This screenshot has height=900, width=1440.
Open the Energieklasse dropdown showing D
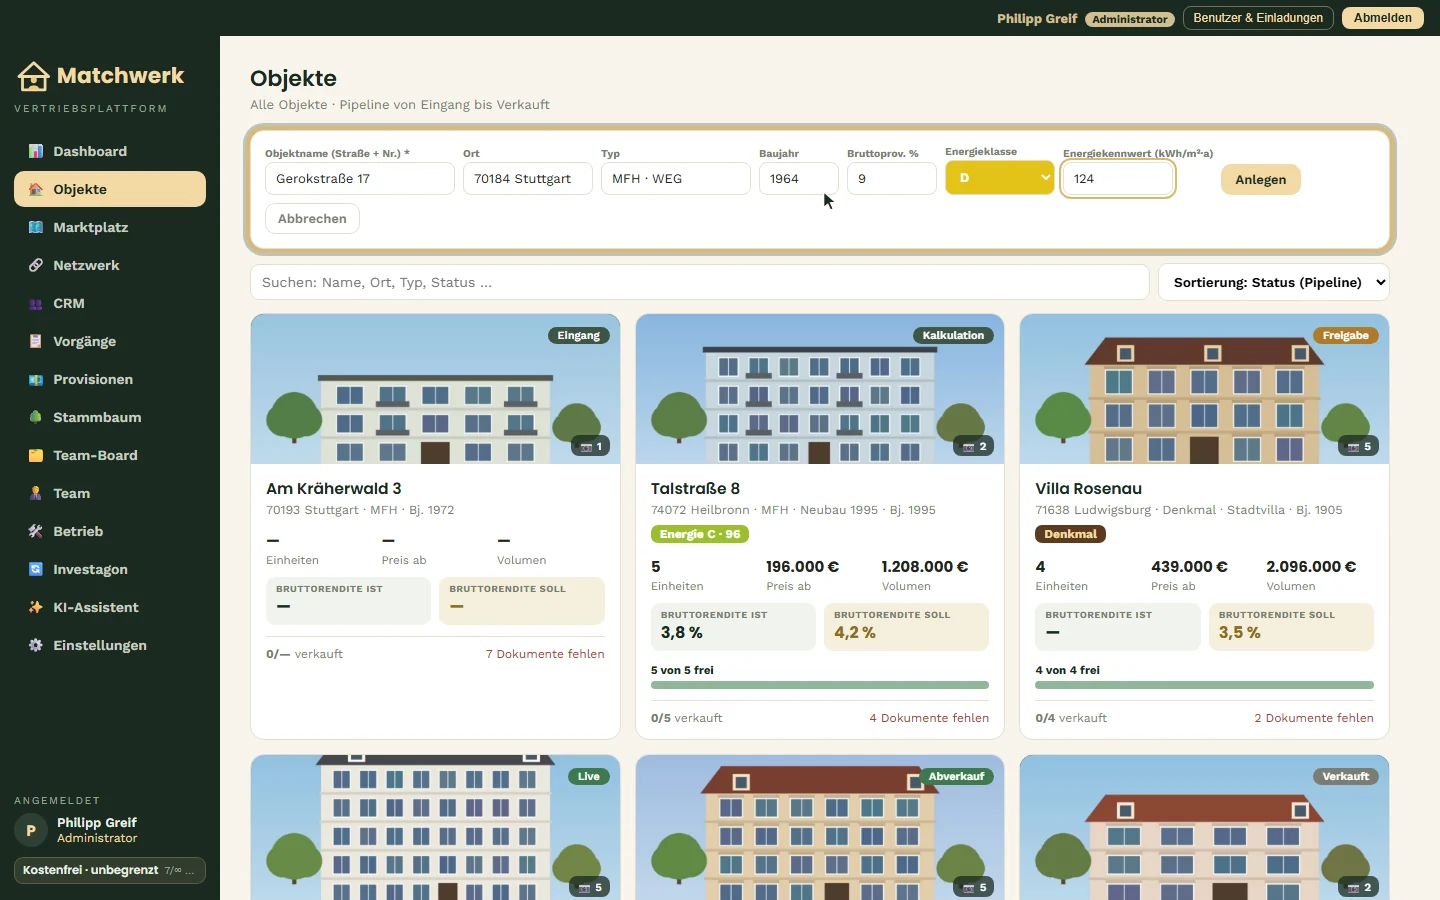point(1000,178)
